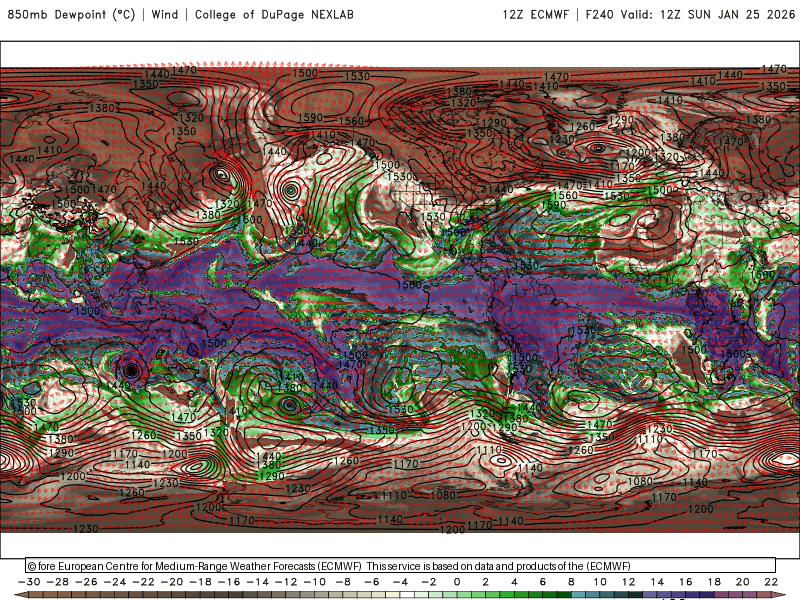Image resolution: width=800 pixels, height=600 pixels.
Task: Click the -22 legend value
Action: (x=143, y=582)
